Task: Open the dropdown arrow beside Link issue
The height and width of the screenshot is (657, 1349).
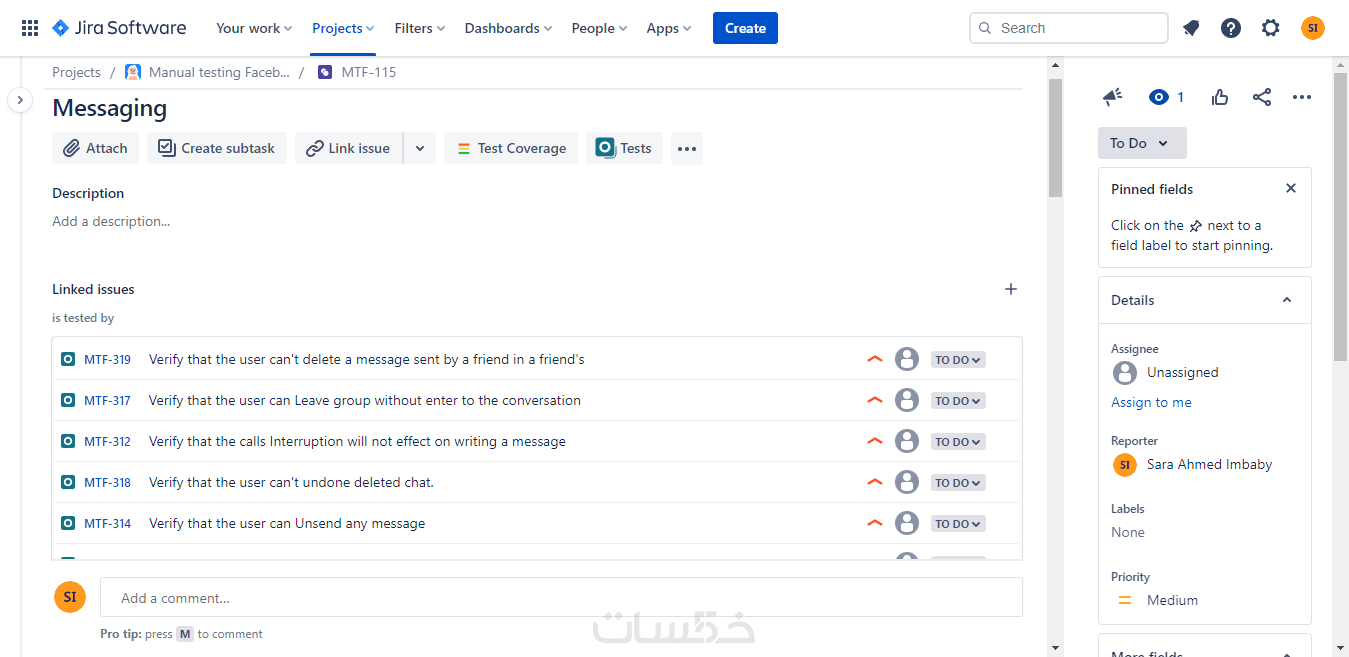Action: [420, 148]
